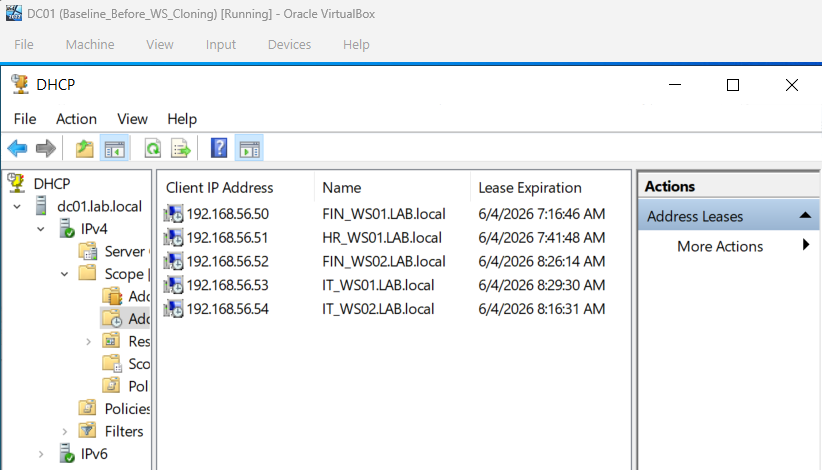
Task: Open the Help question mark icon
Action: 219,148
